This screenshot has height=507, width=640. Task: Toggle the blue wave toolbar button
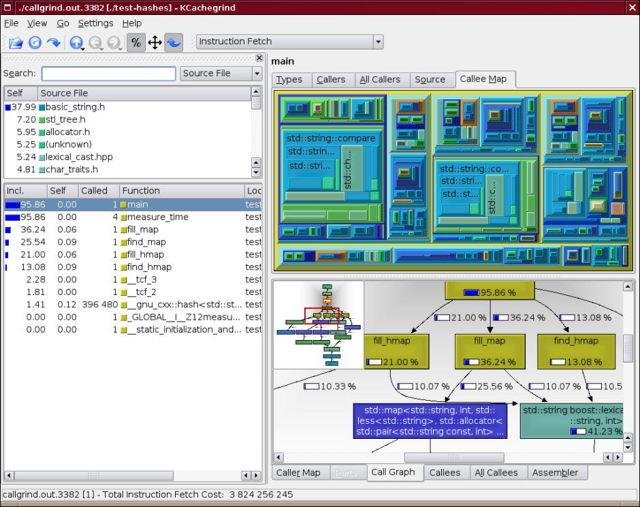[174, 42]
